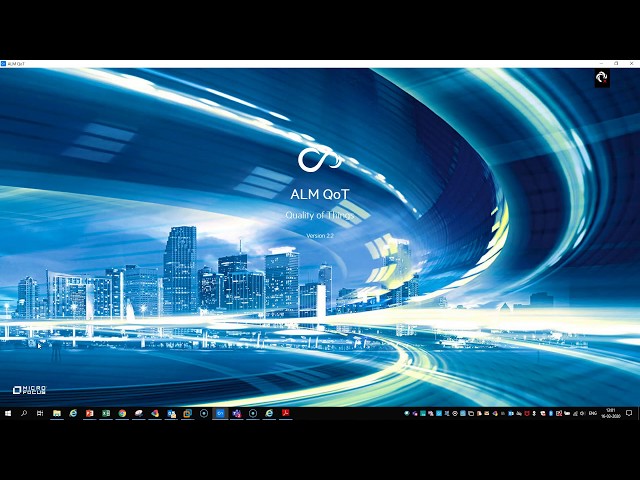Open Adobe Acrobat from the taskbar
This screenshot has height=480, width=640.
pos(285,413)
